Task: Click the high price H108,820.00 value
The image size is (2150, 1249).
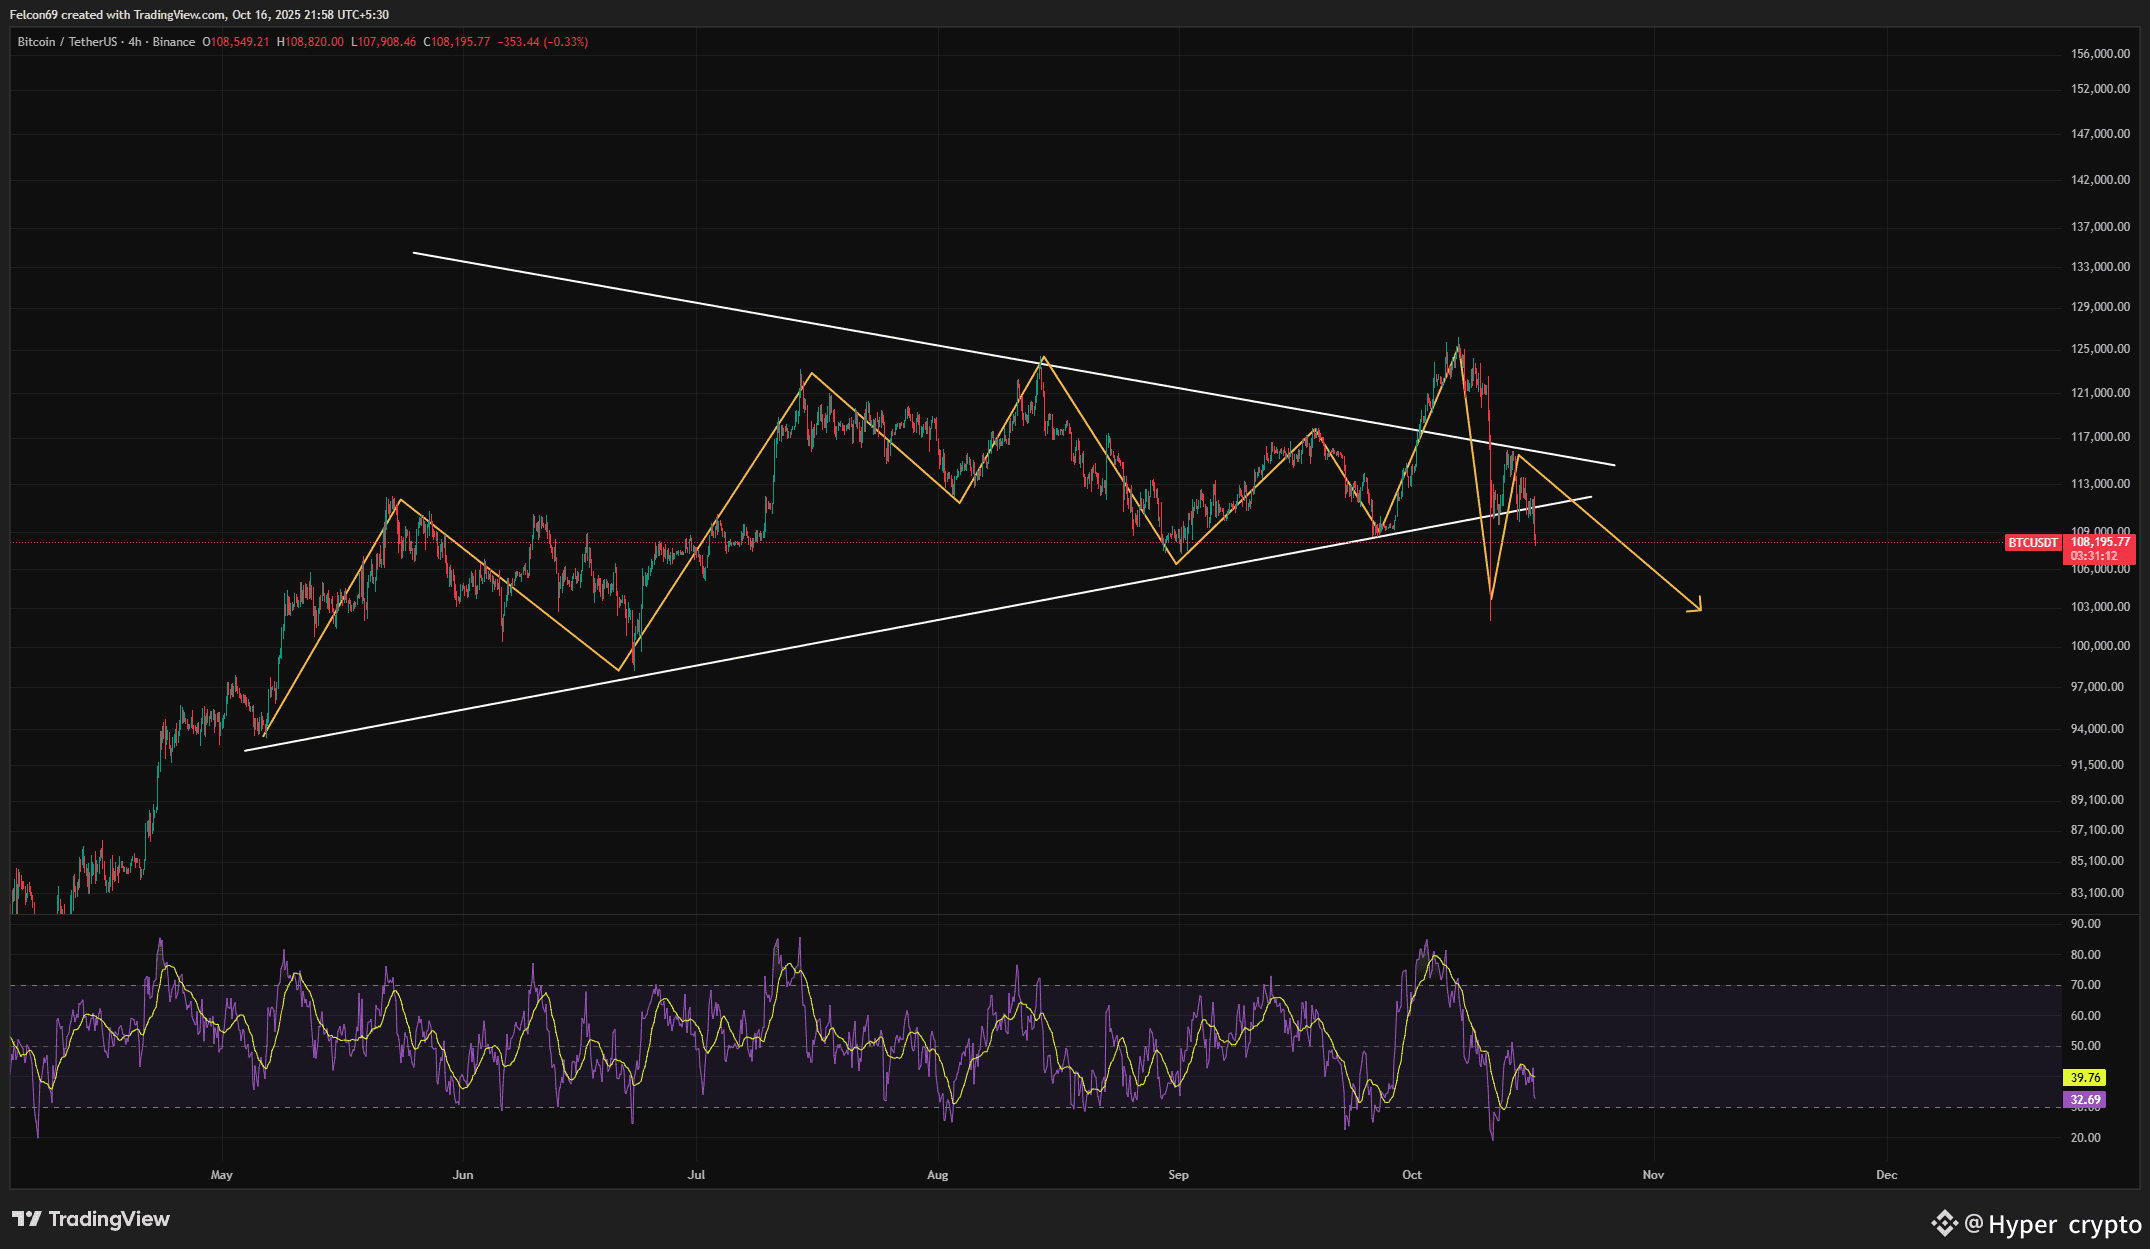Action: (310, 42)
